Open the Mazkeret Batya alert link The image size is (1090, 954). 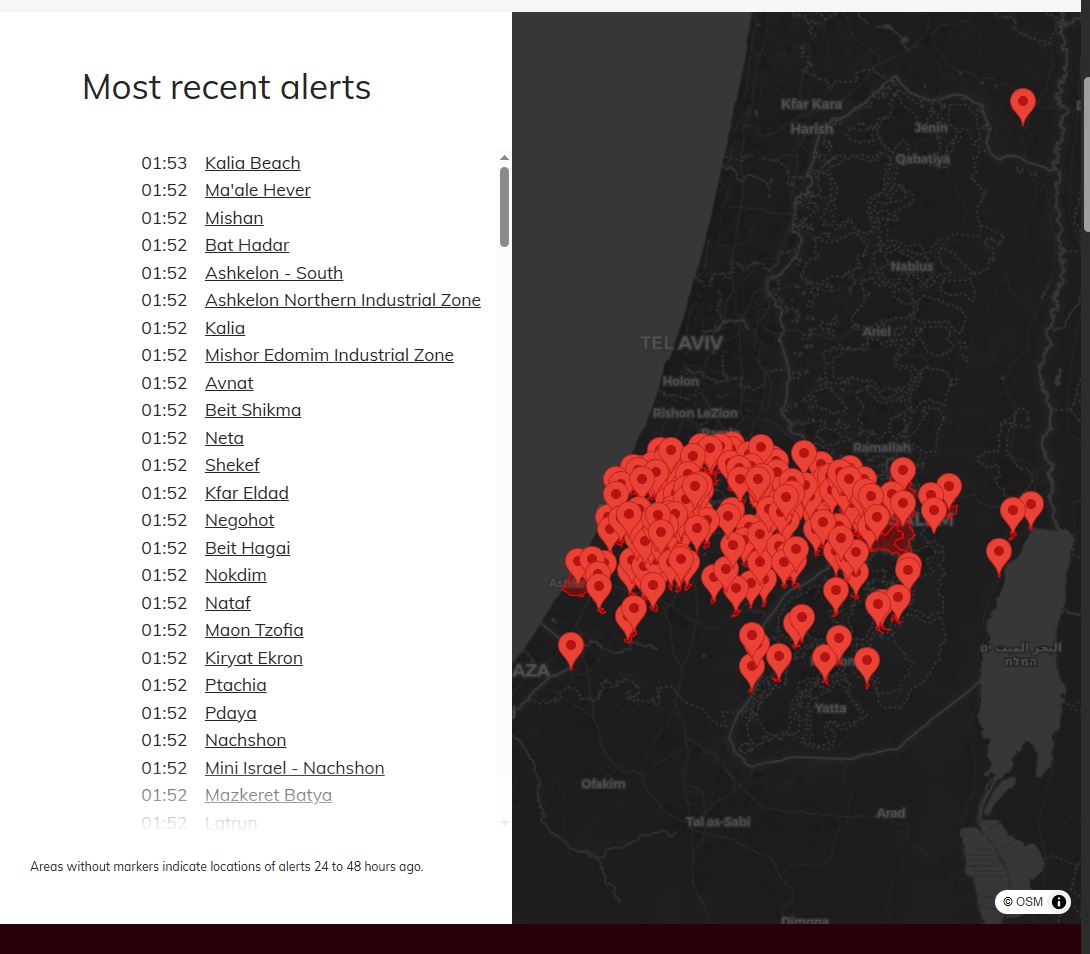click(x=268, y=795)
